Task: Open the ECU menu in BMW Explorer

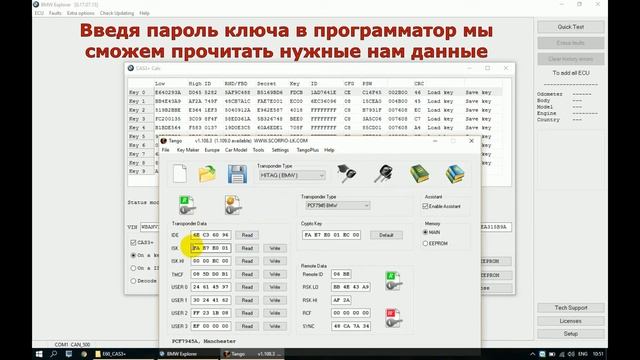Action: point(39,13)
